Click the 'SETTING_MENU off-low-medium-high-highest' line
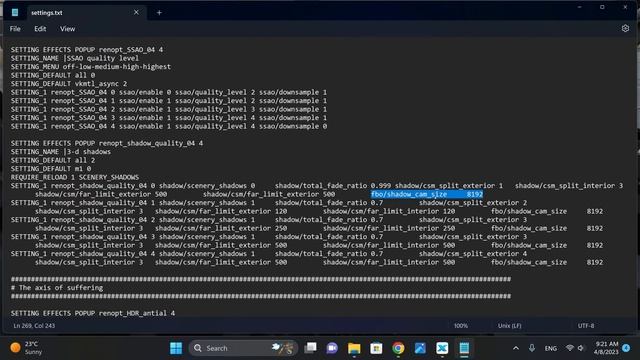 pyautogui.click(x=91, y=67)
